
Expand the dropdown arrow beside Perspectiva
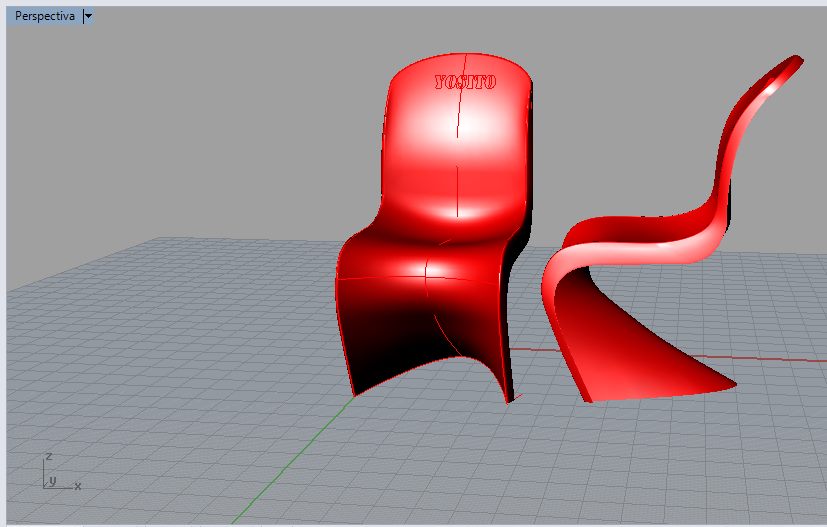[x=89, y=16]
